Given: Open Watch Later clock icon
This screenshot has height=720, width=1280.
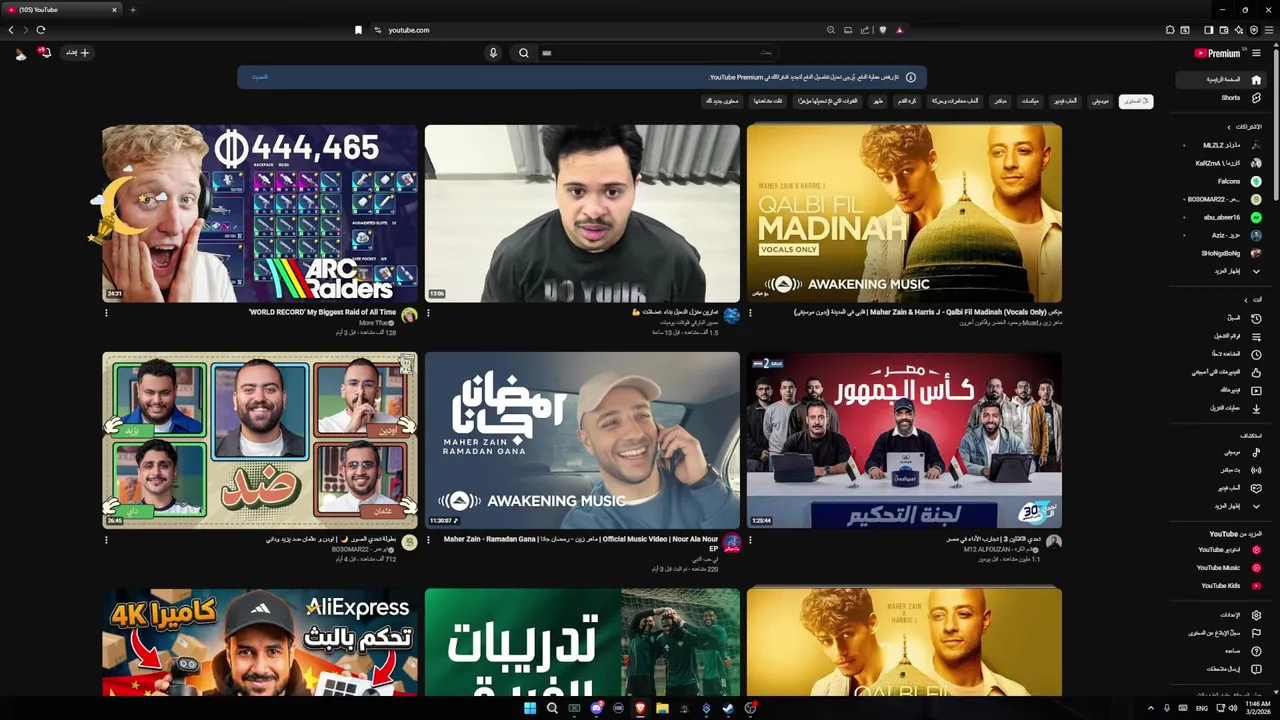Looking at the screenshot, I should [x=1256, y=355].
